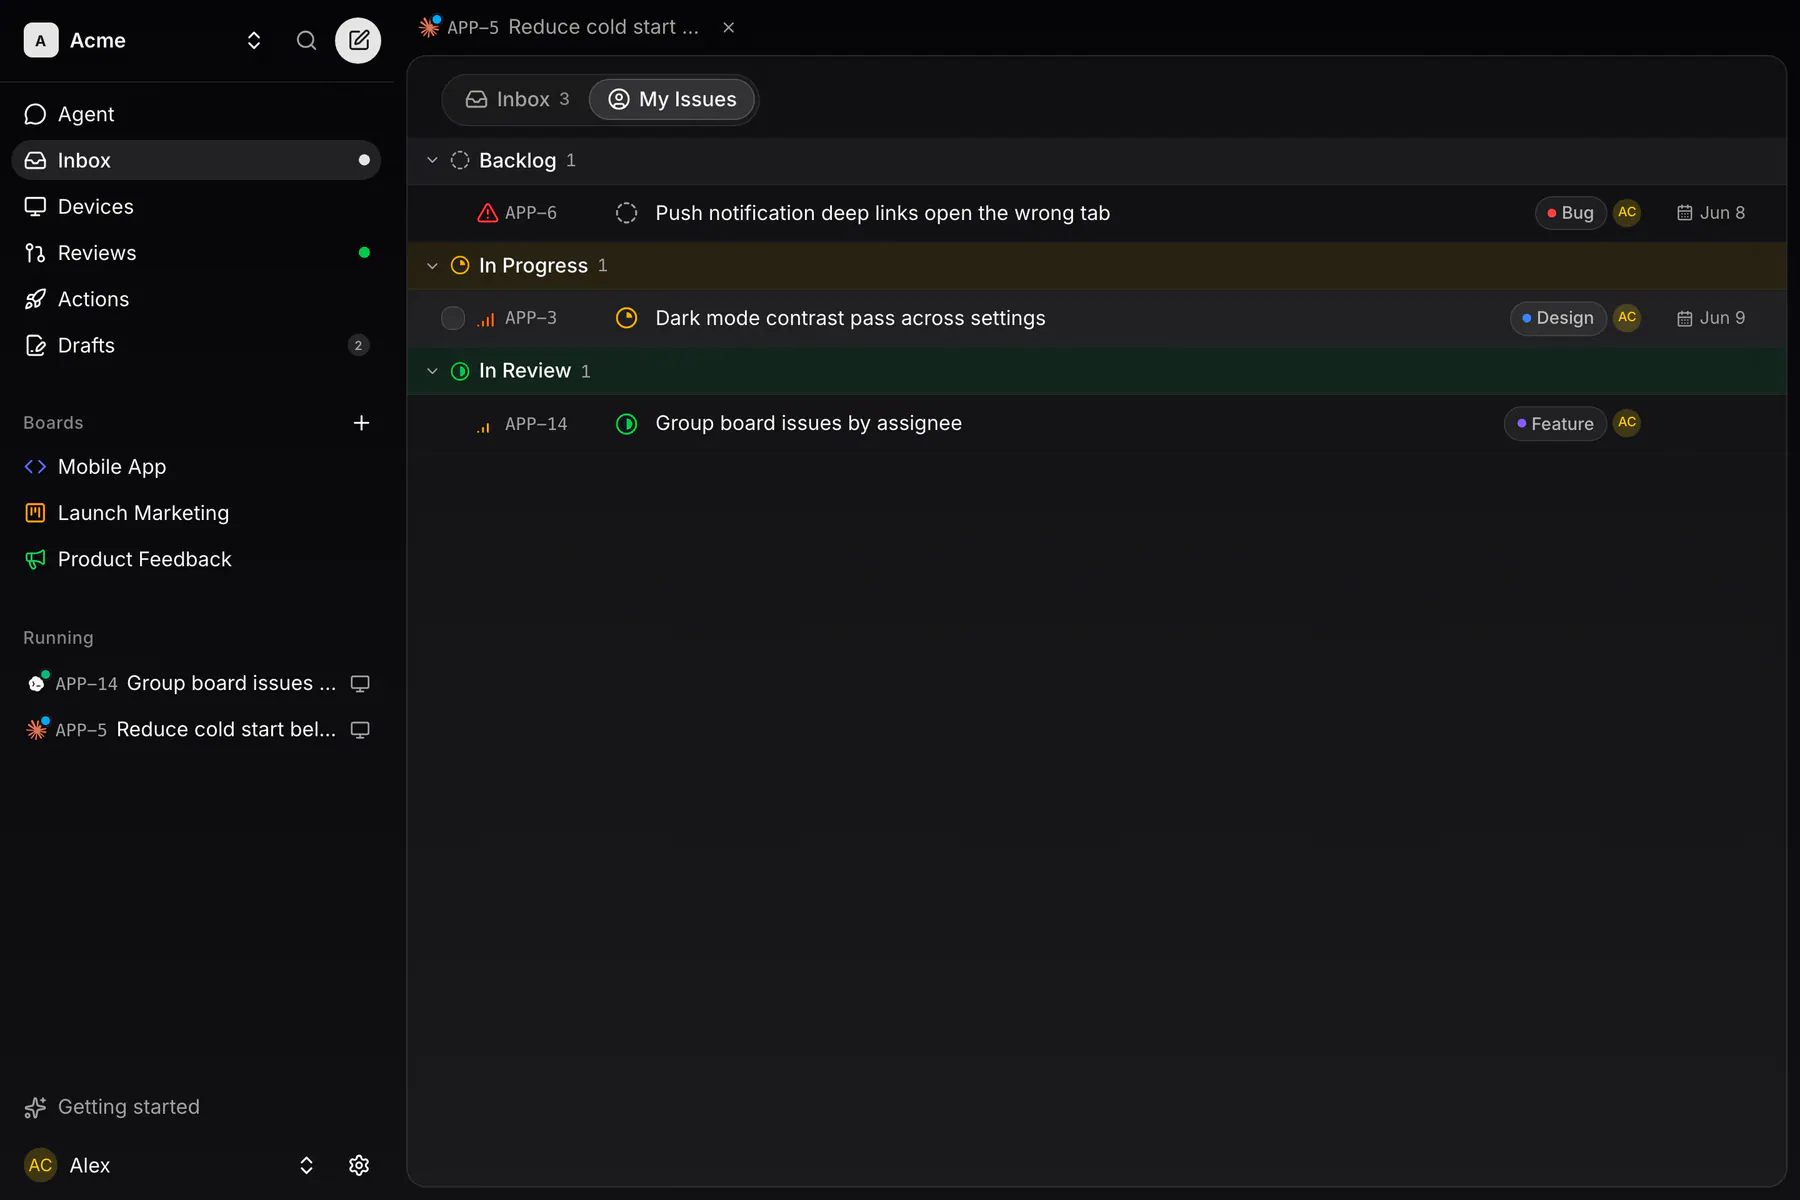Viewport: 1800px width, 1200px height.
Task: Select the My Issues tab
Action: 672,99
